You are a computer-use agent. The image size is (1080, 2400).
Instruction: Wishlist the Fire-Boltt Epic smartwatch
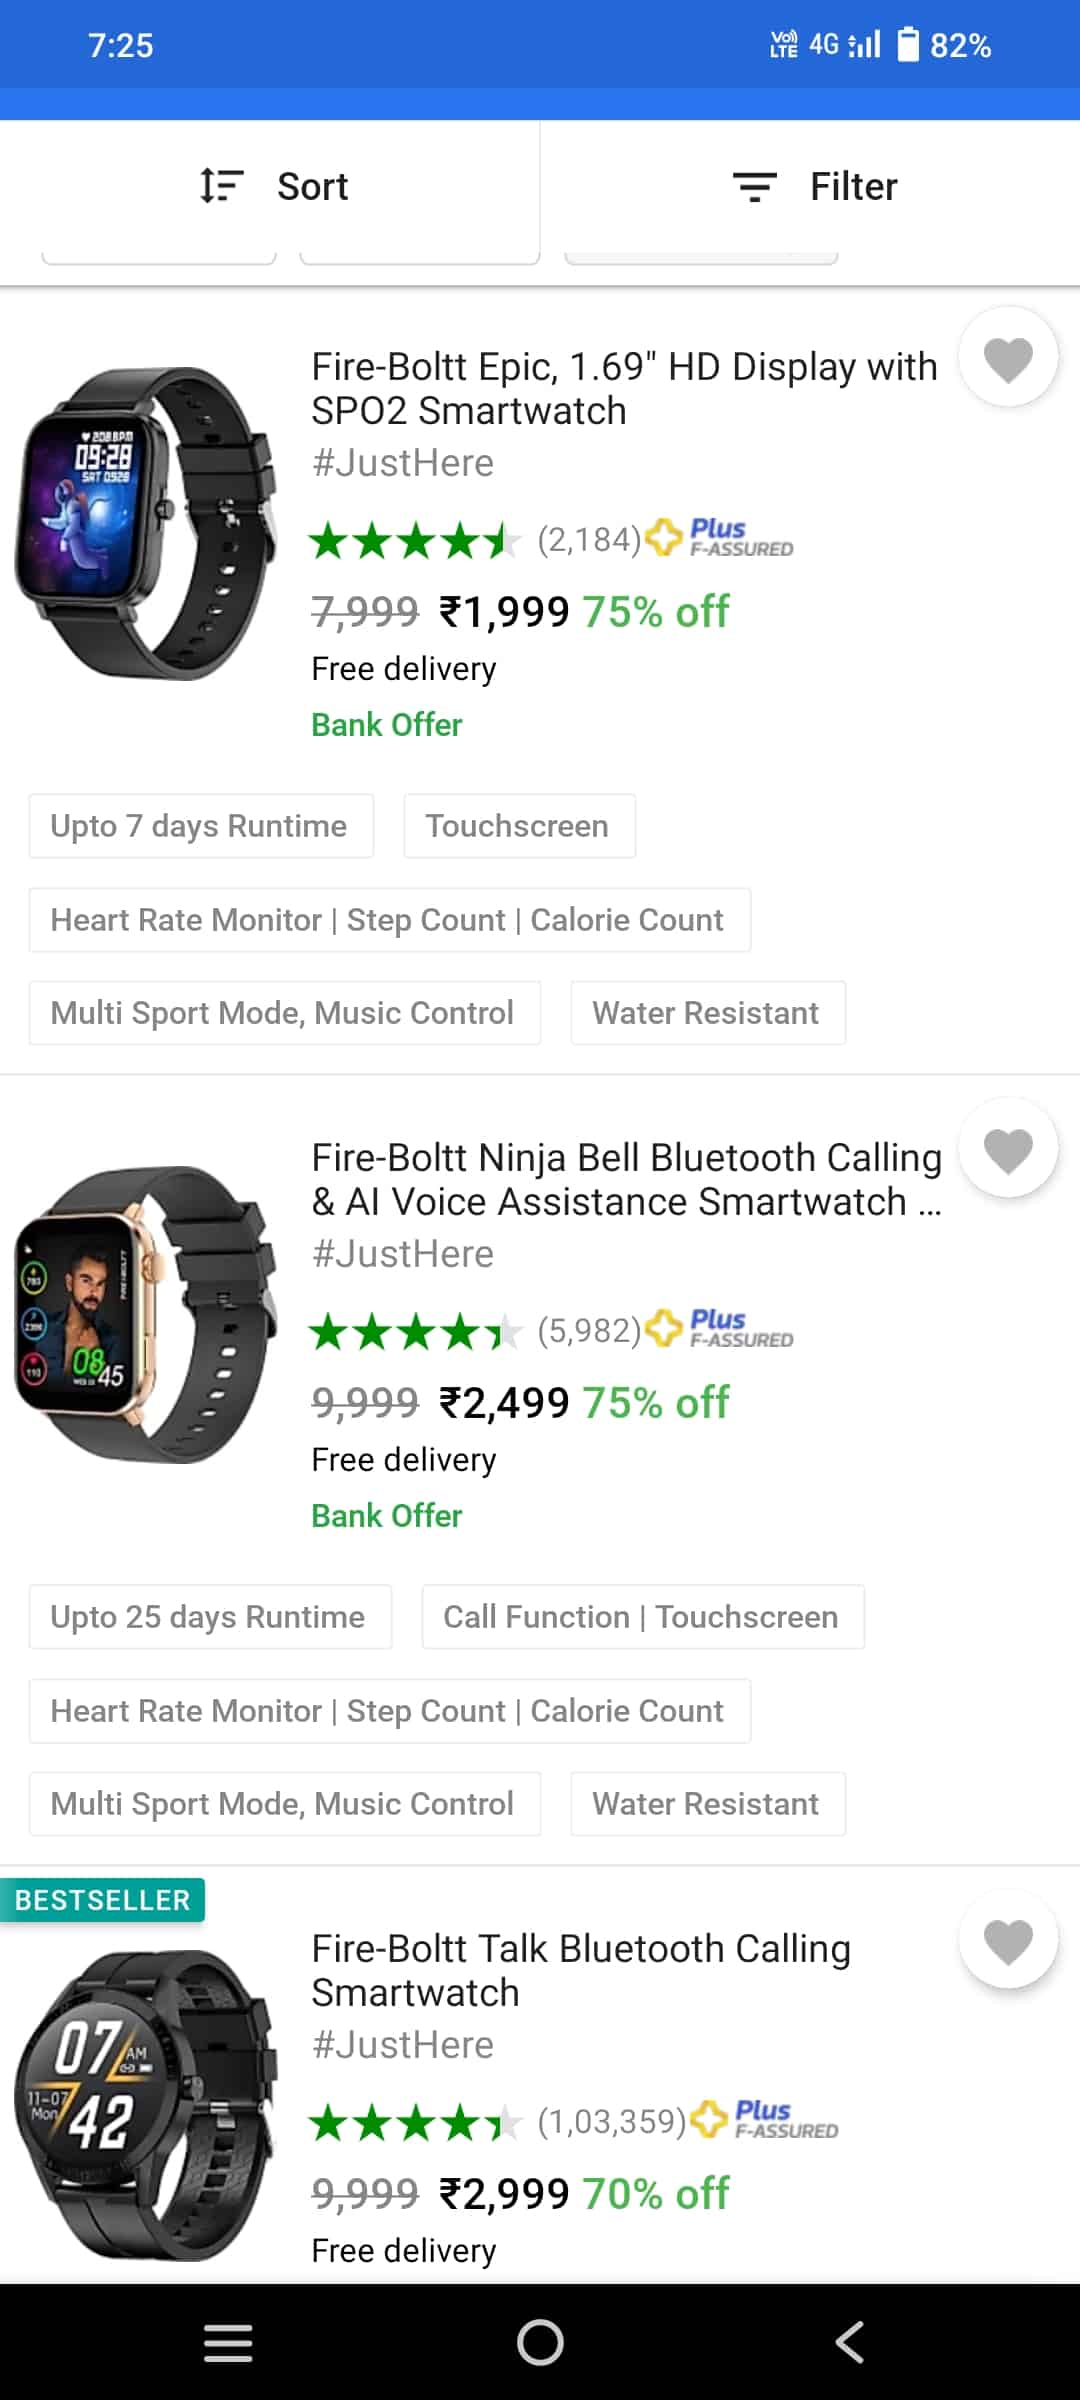click(x=1008, y=358)
